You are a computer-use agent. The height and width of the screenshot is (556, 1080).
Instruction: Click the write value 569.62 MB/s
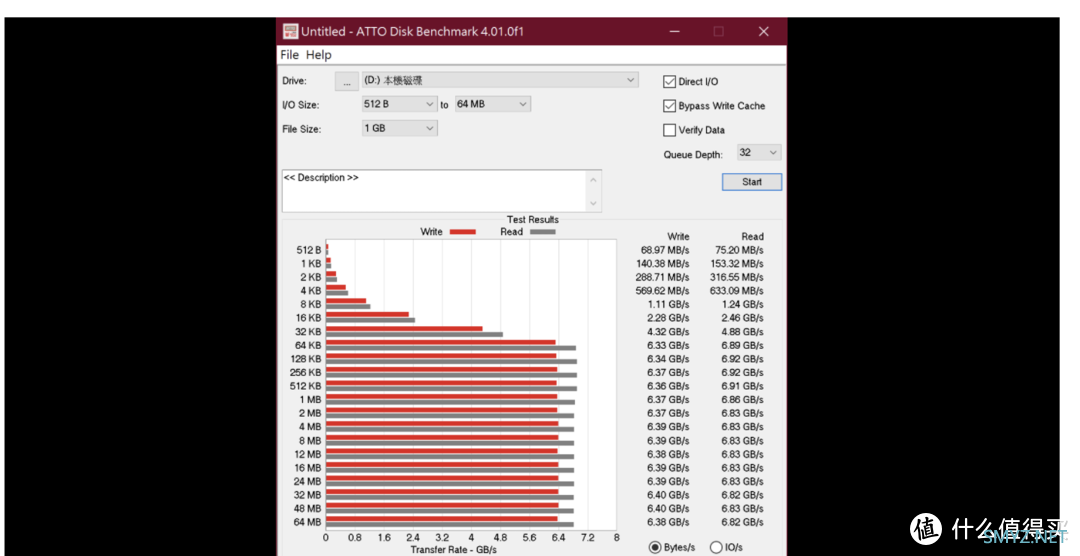click(662, 291)
